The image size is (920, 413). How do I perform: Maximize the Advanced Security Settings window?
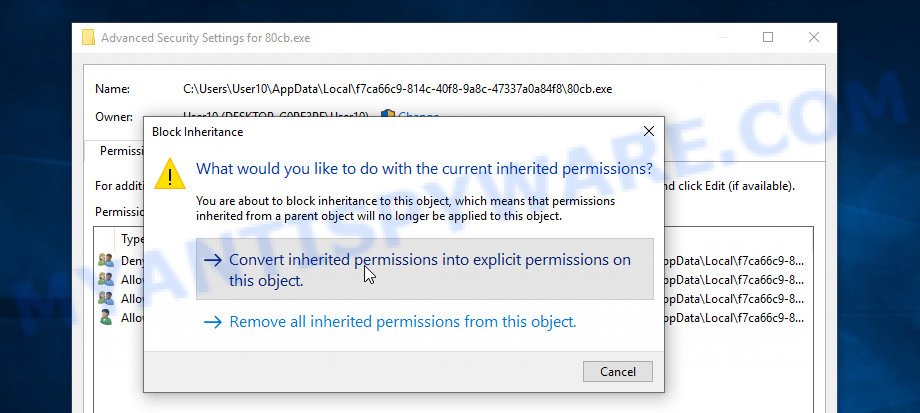pyautogui.click(x=767, y=38)
